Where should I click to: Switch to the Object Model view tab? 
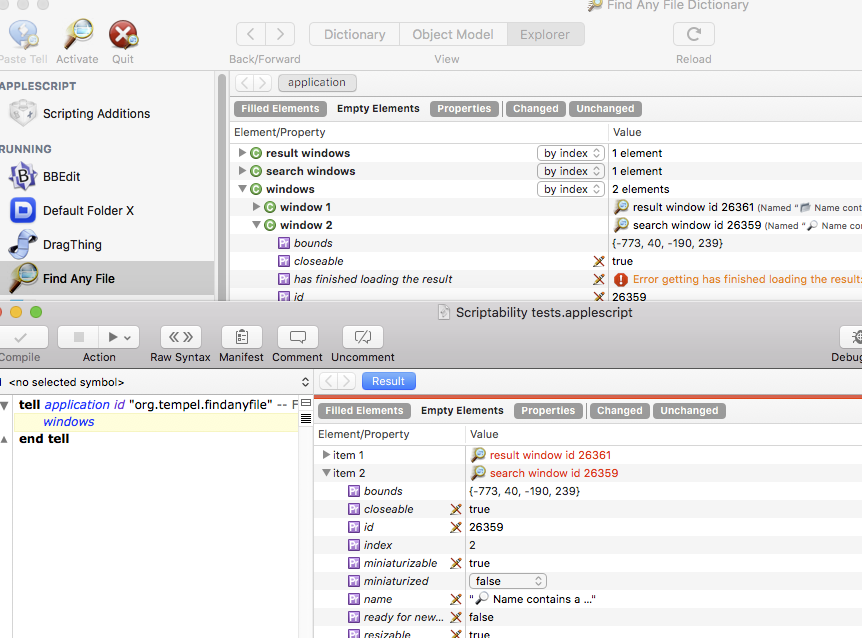click(452, 34)
